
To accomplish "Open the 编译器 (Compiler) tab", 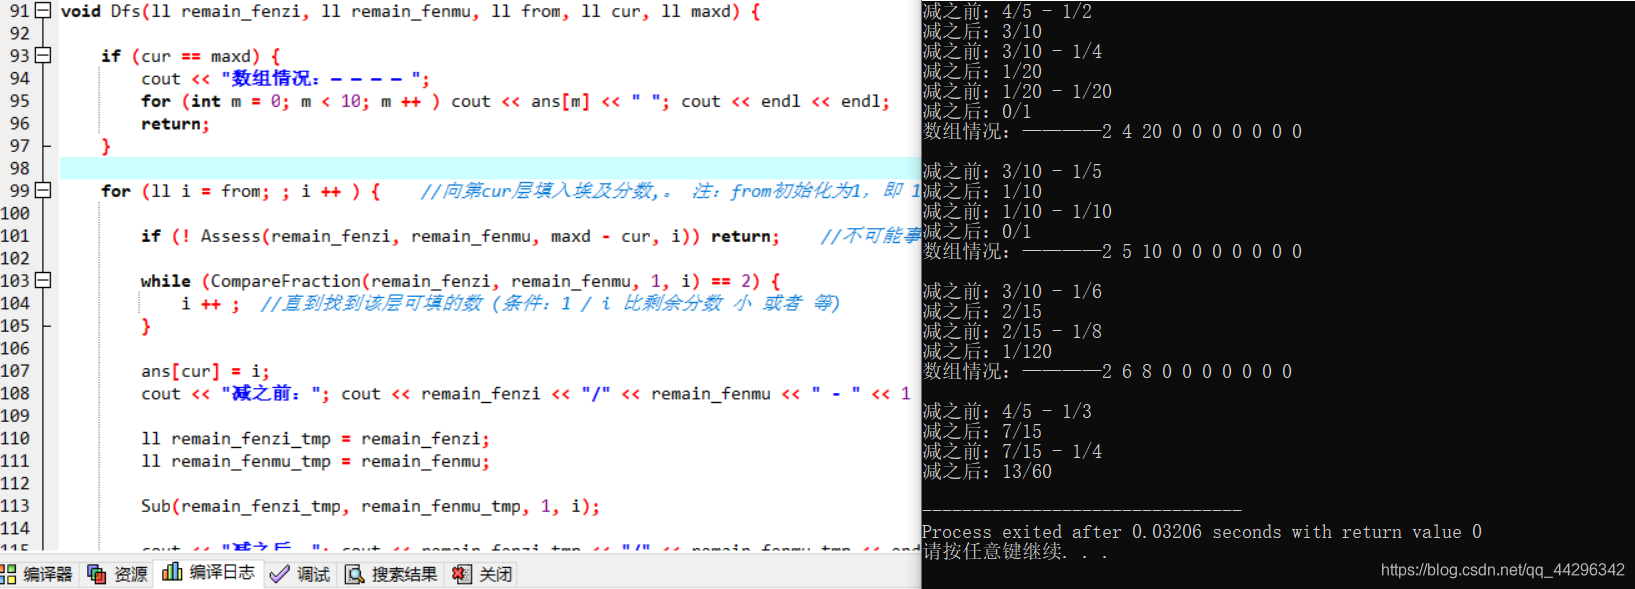I will (37, 574).
